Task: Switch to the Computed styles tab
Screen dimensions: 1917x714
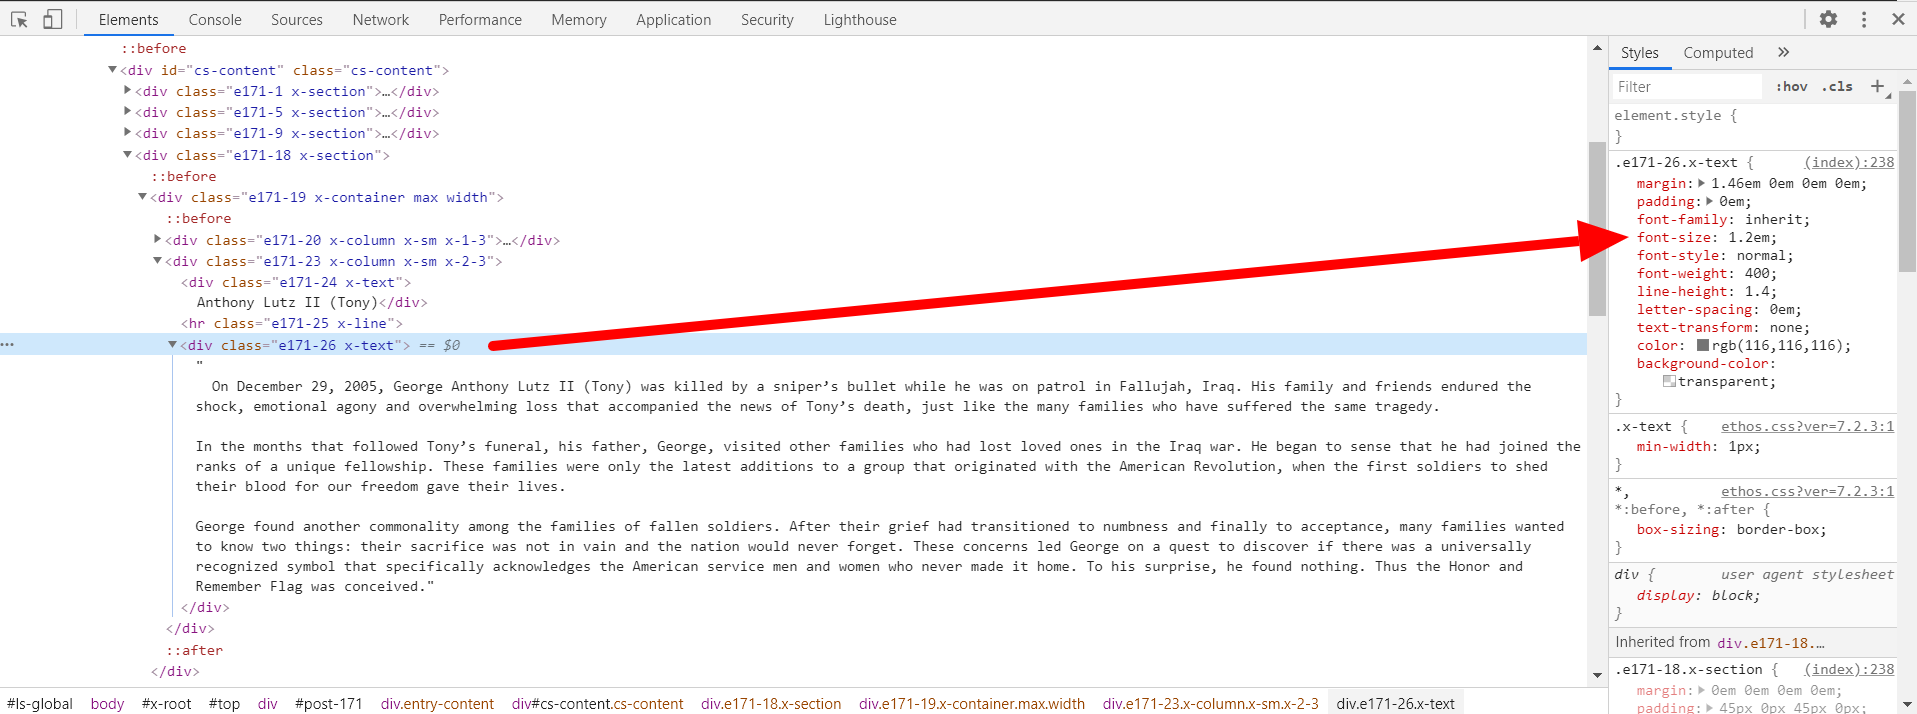Action: (x=1718, y=52)
